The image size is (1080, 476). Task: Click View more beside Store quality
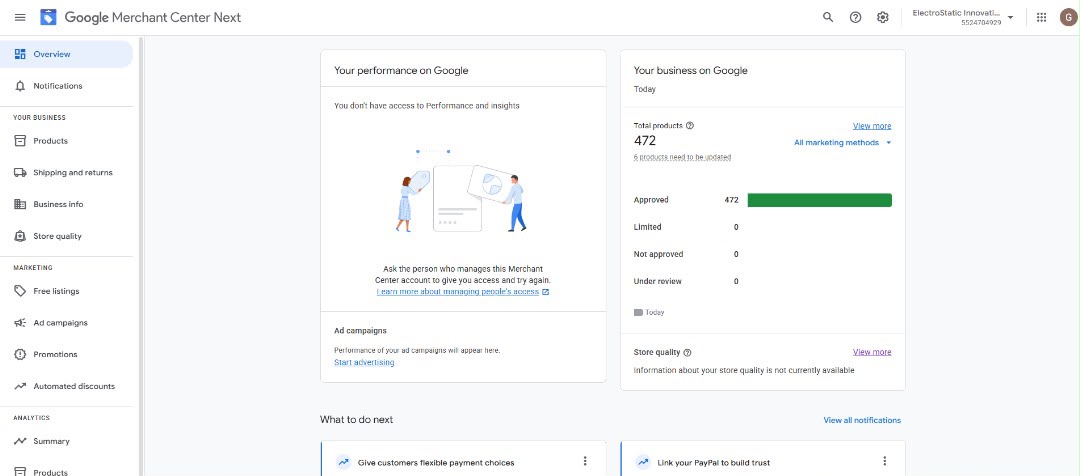coord(871,352)
